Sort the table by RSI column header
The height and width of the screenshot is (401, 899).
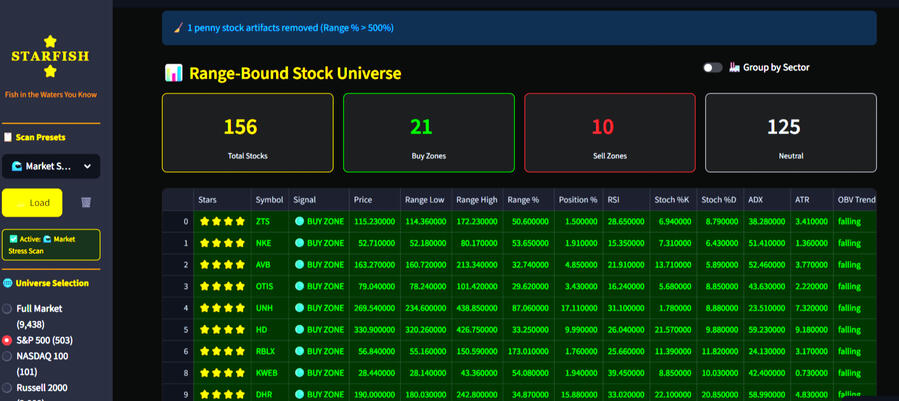pos(613,200)
